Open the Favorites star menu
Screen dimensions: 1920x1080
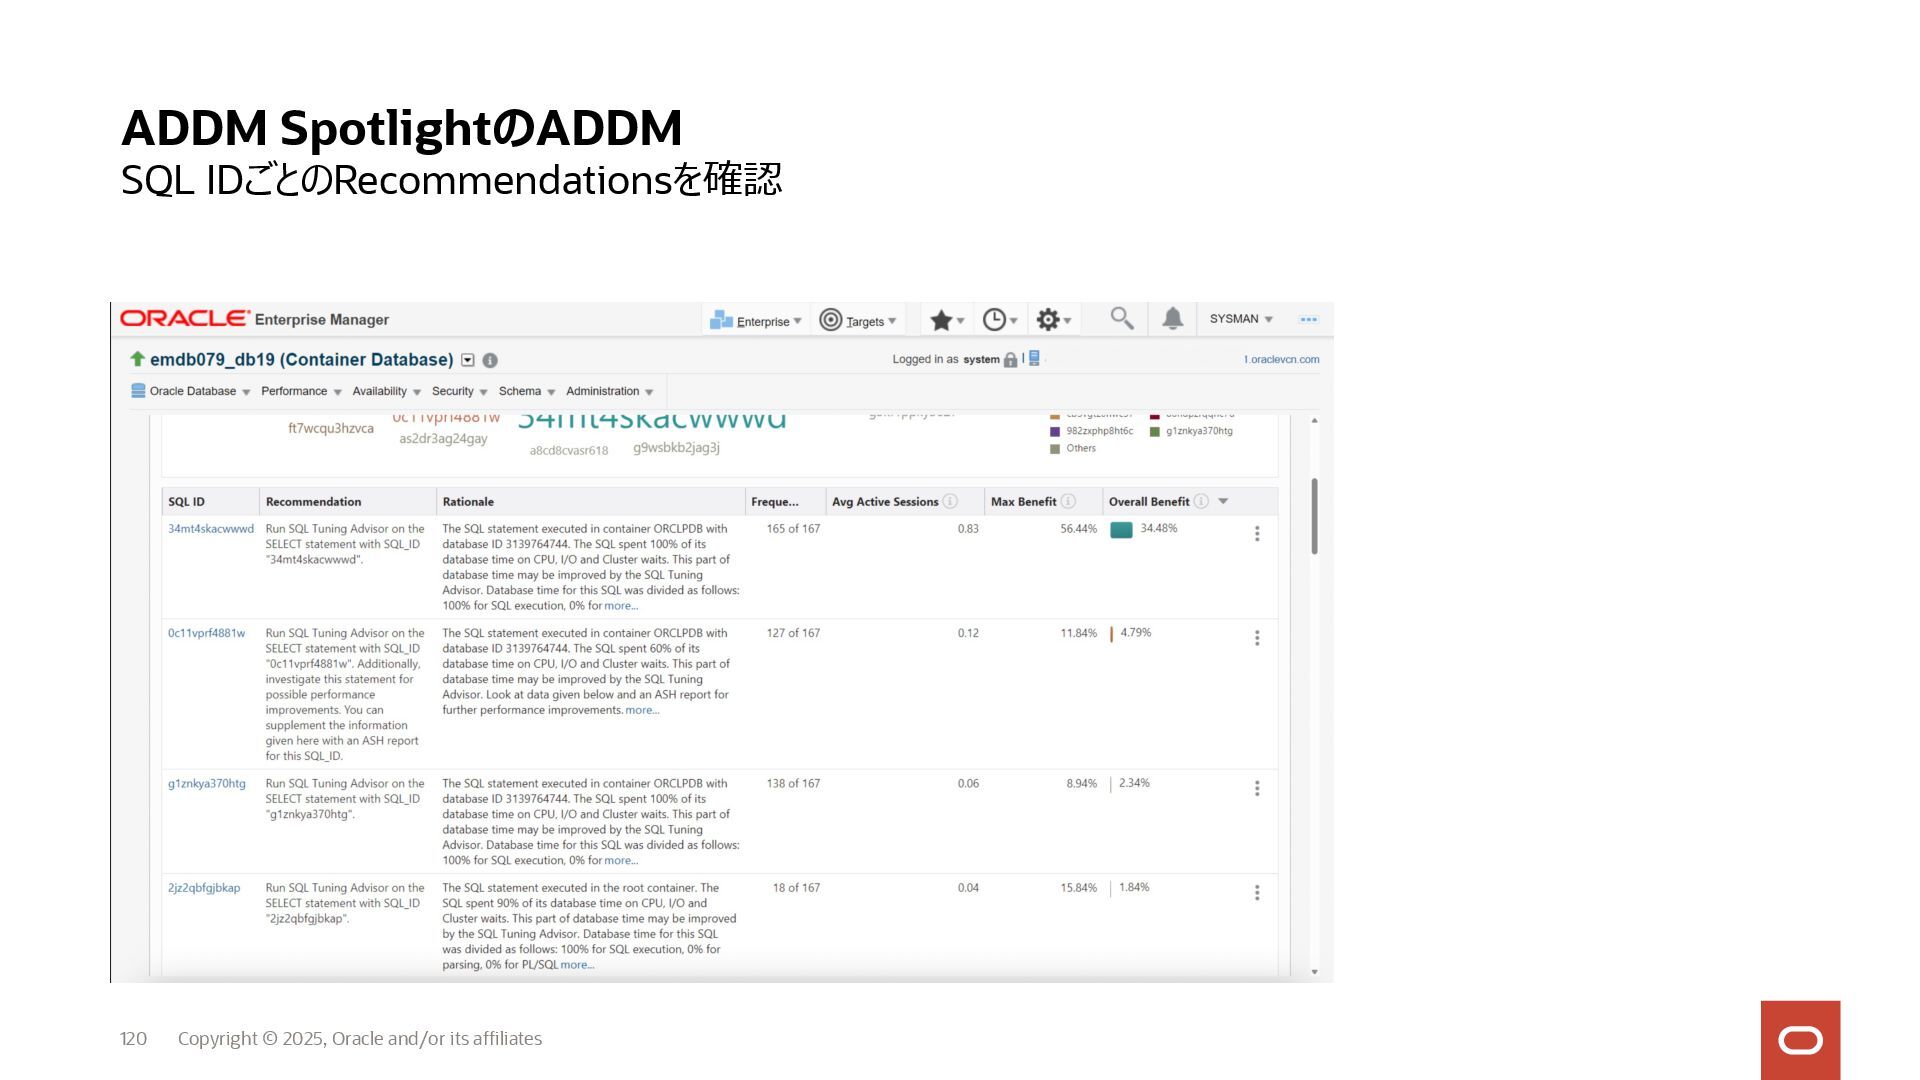[x=947, y=320]
